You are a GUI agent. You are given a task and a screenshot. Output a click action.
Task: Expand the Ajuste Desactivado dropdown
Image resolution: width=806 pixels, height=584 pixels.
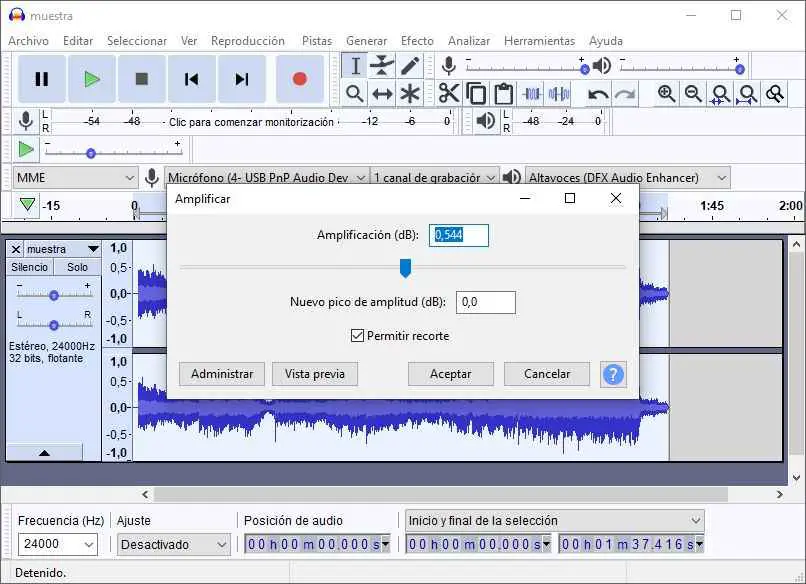[174, 545]
